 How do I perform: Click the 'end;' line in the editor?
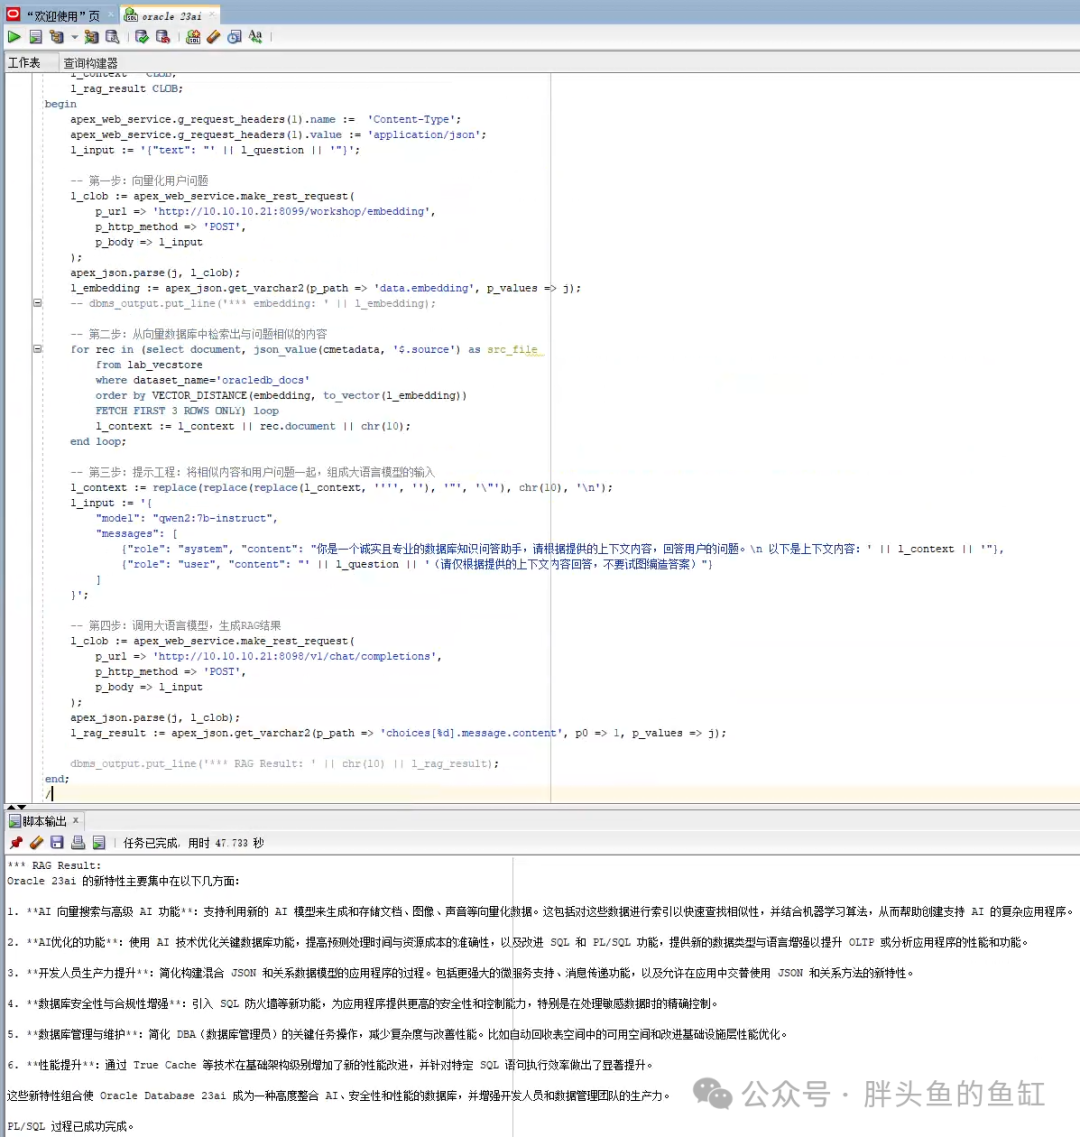(57, 779)
